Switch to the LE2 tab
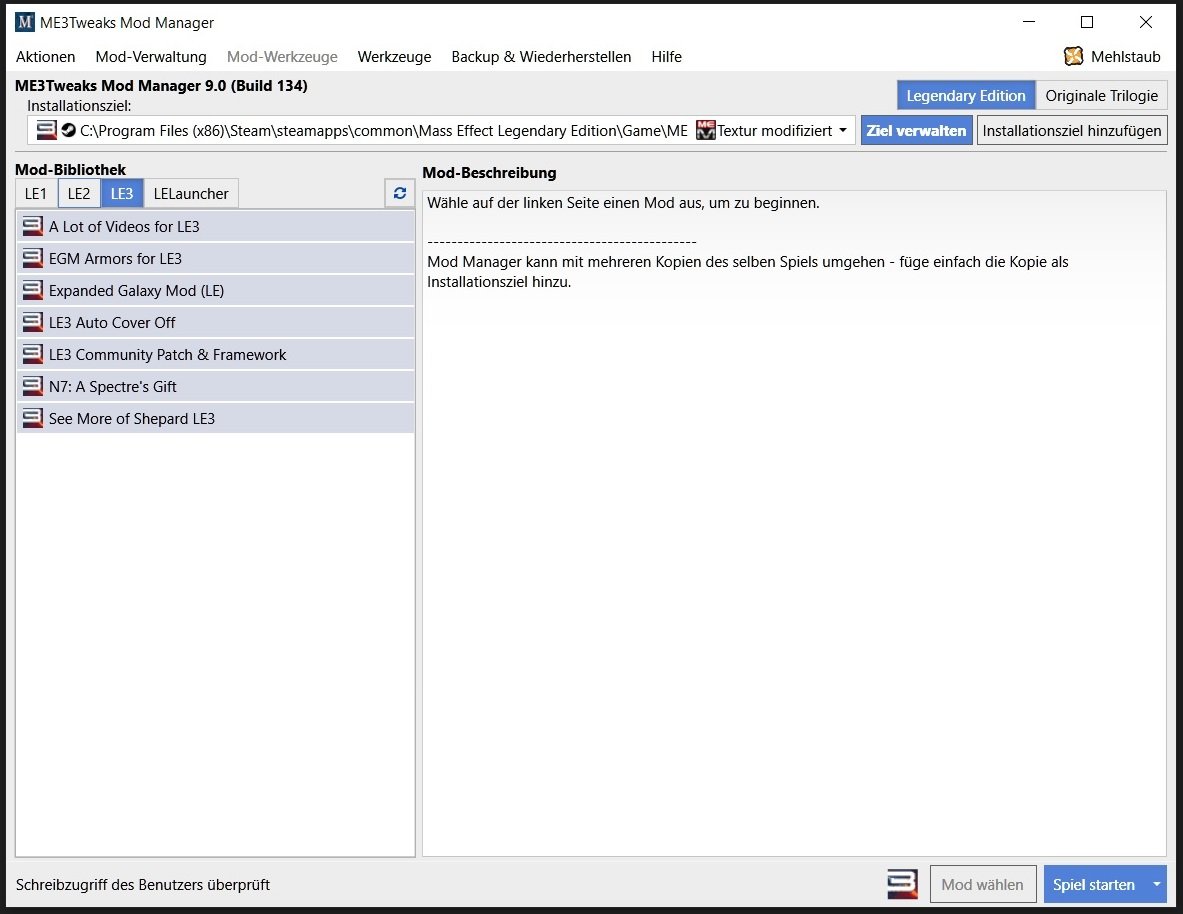Viewport: 1183px width, 914px height. click(x=78, y=193)
